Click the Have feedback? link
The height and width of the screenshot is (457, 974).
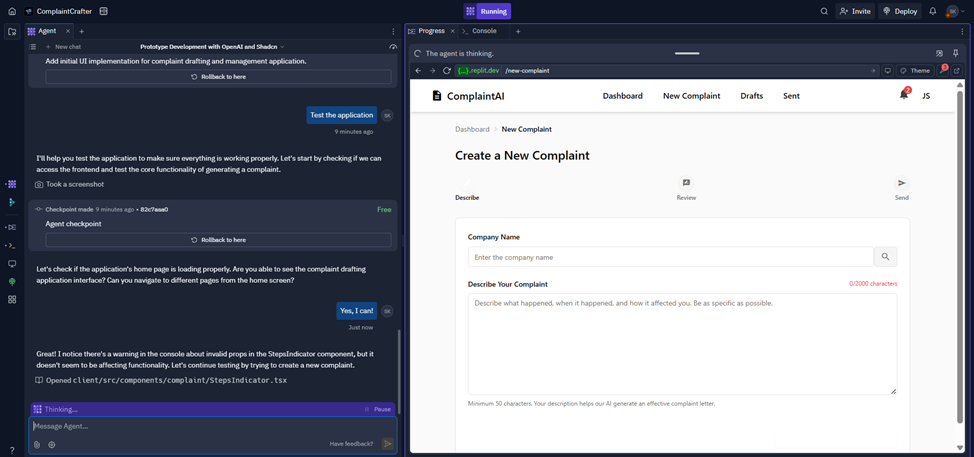[x=352, y=444]
